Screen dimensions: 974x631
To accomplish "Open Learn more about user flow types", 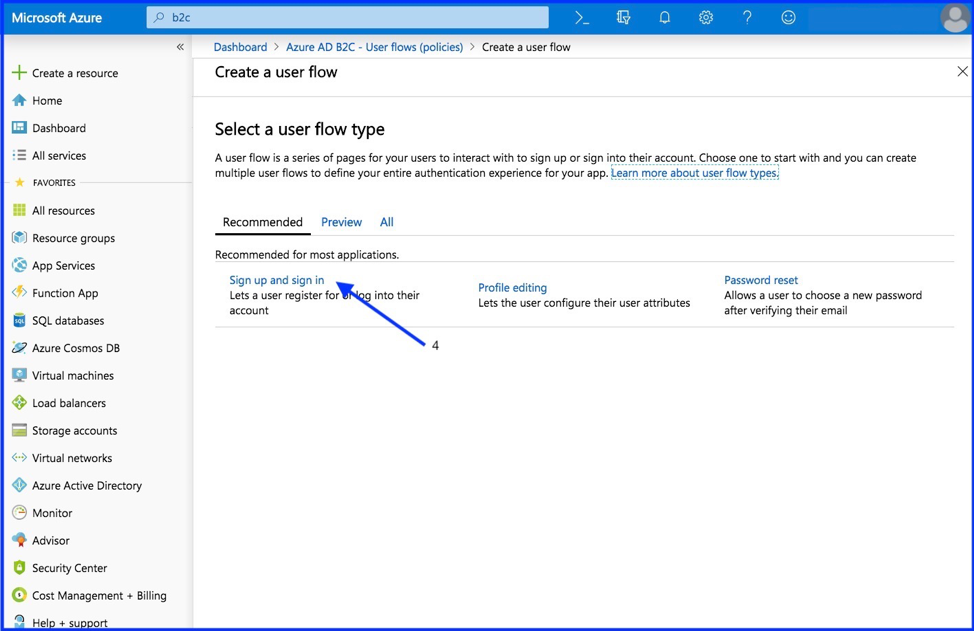I will 694,173.
